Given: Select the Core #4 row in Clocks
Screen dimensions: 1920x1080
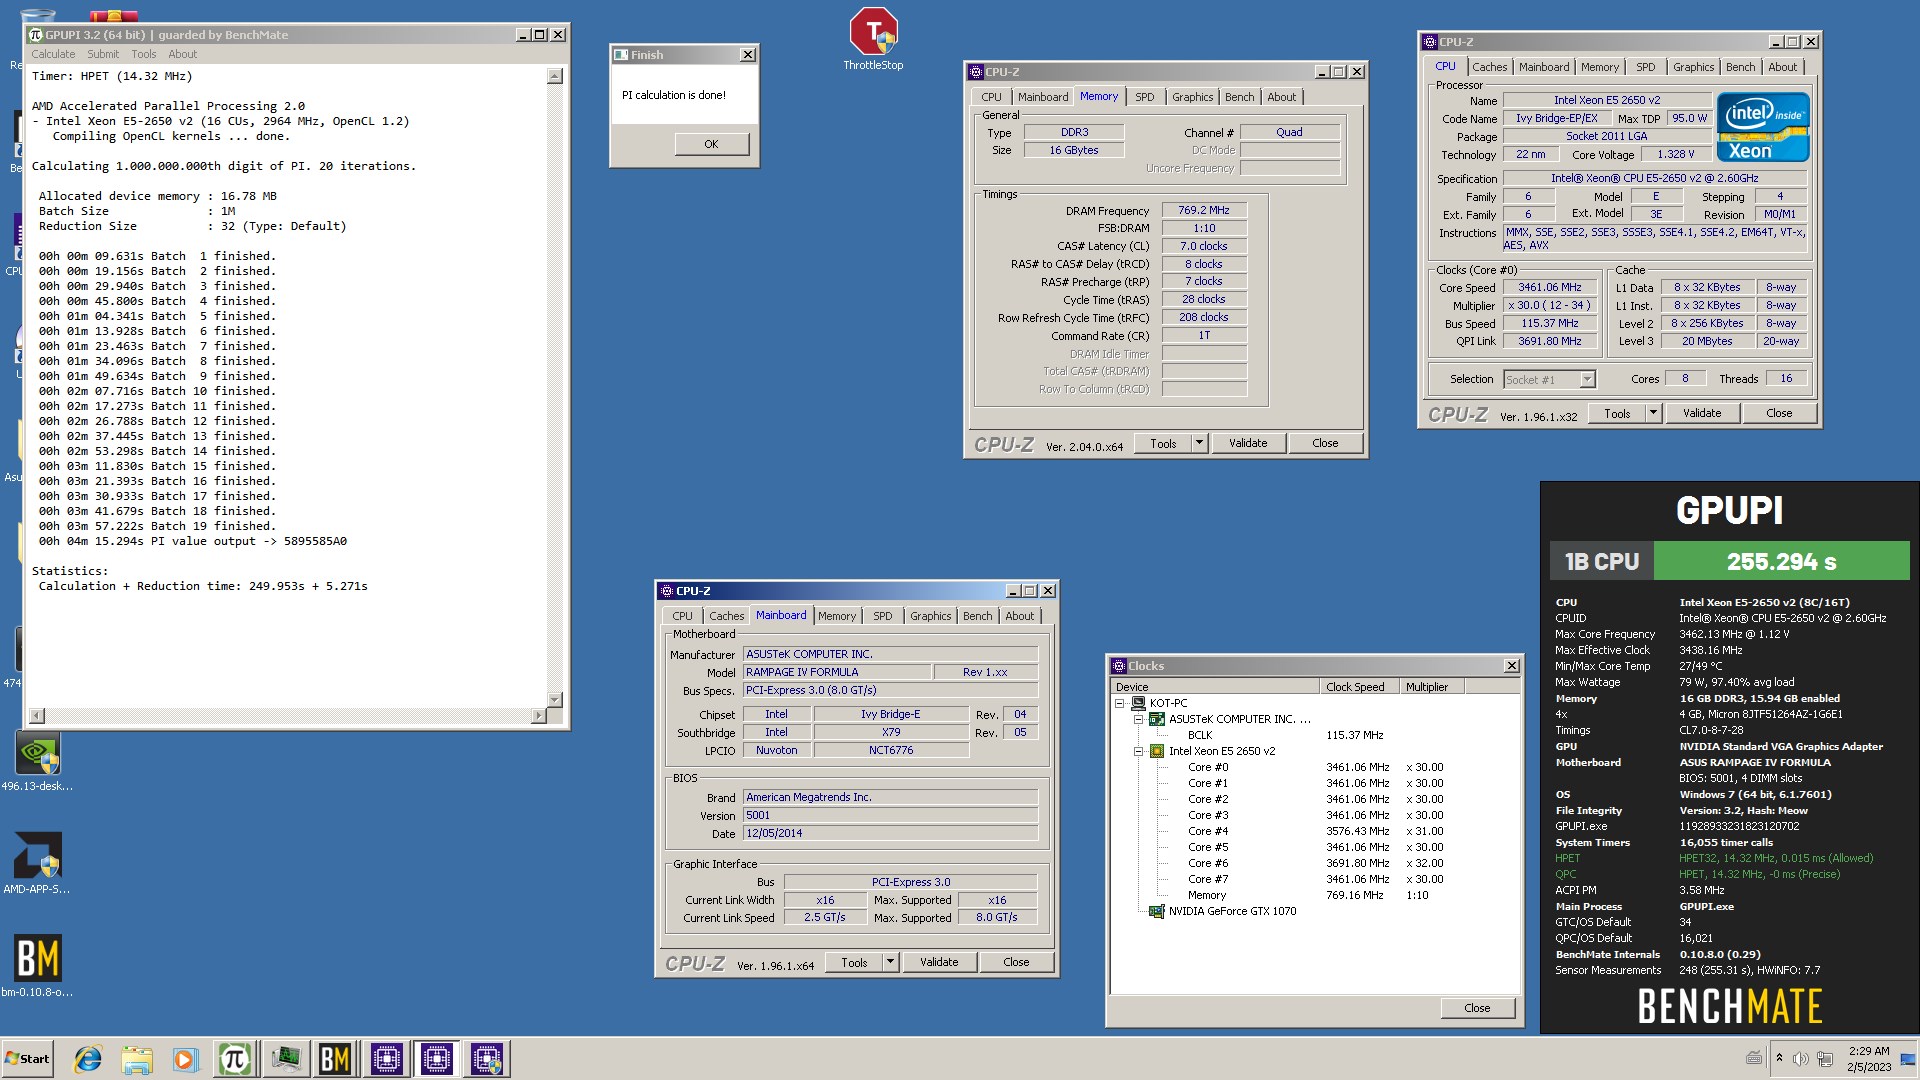Looking at the screenshot, I should (x=1315, y=831).
